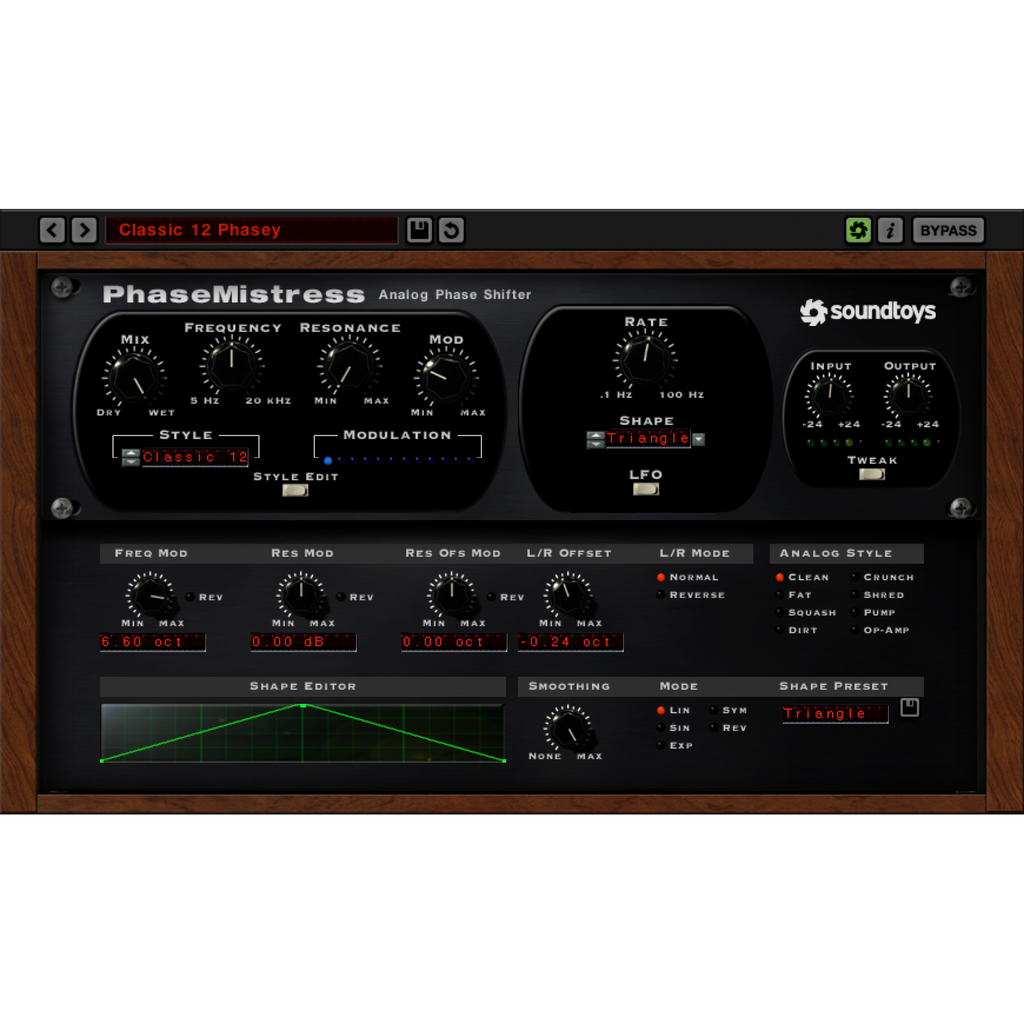Viewport: 1024px width, 1024px height.
Task: Click the Soundtoys logo
Action: click(867, 312)
